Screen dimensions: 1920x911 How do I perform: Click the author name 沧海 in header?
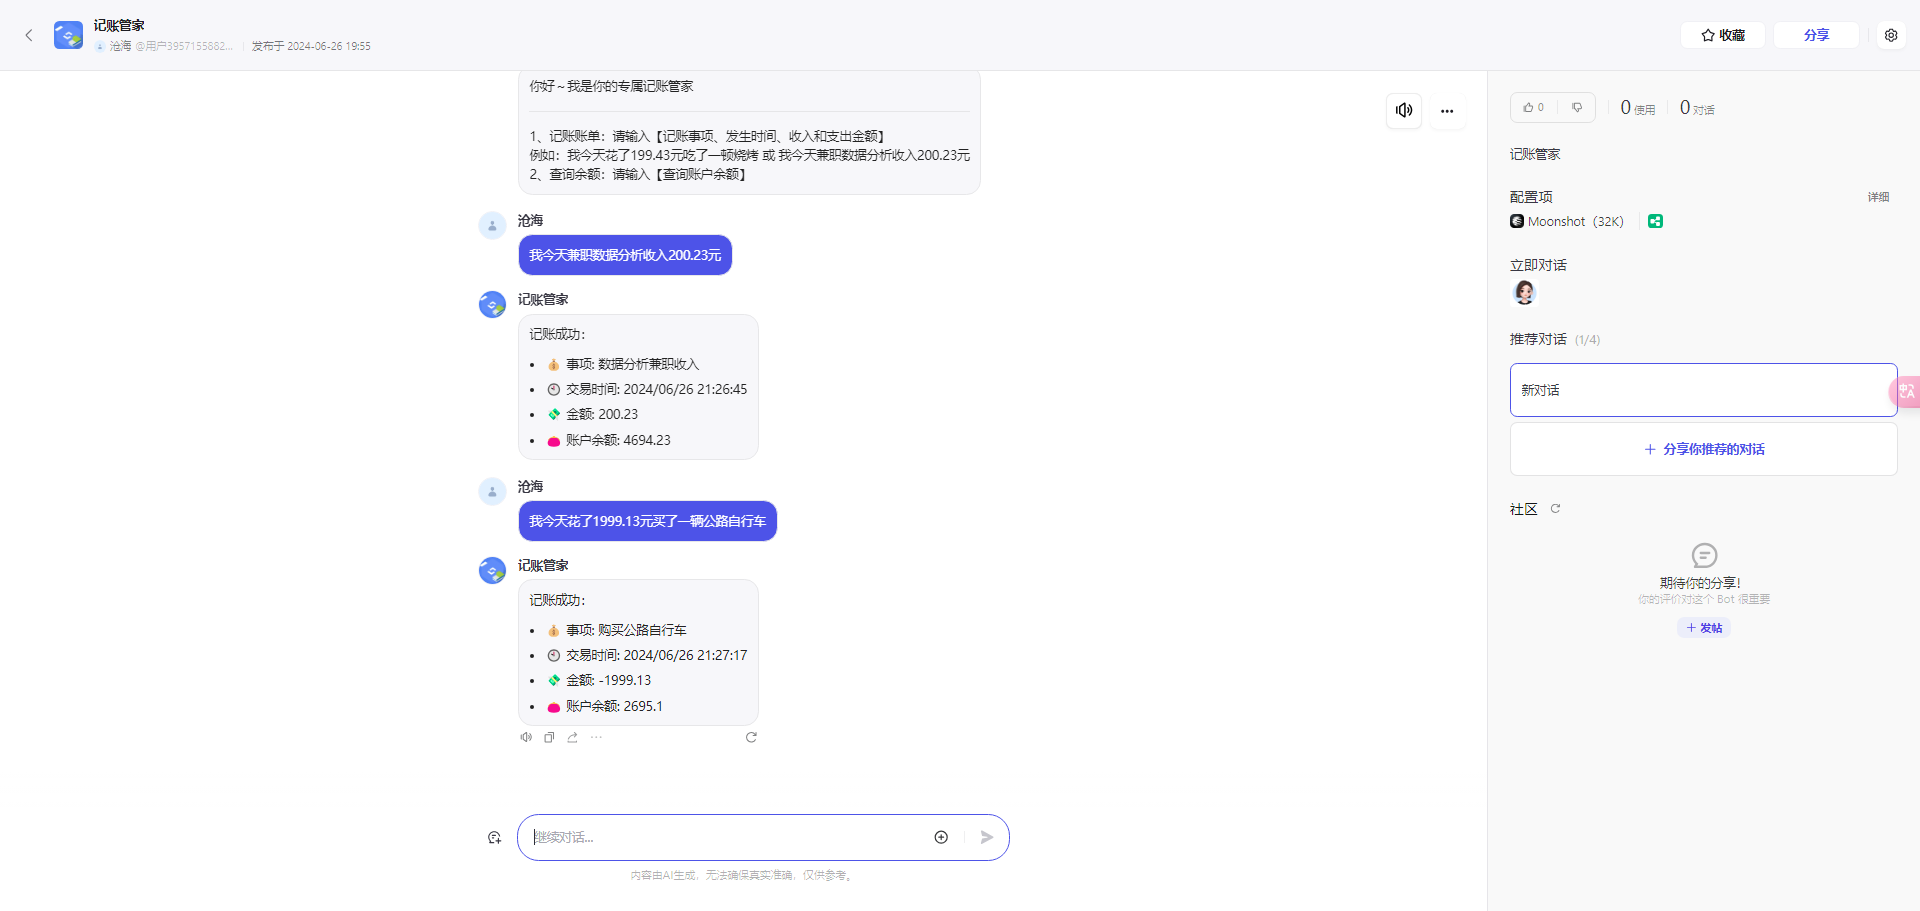click(120, 46)
